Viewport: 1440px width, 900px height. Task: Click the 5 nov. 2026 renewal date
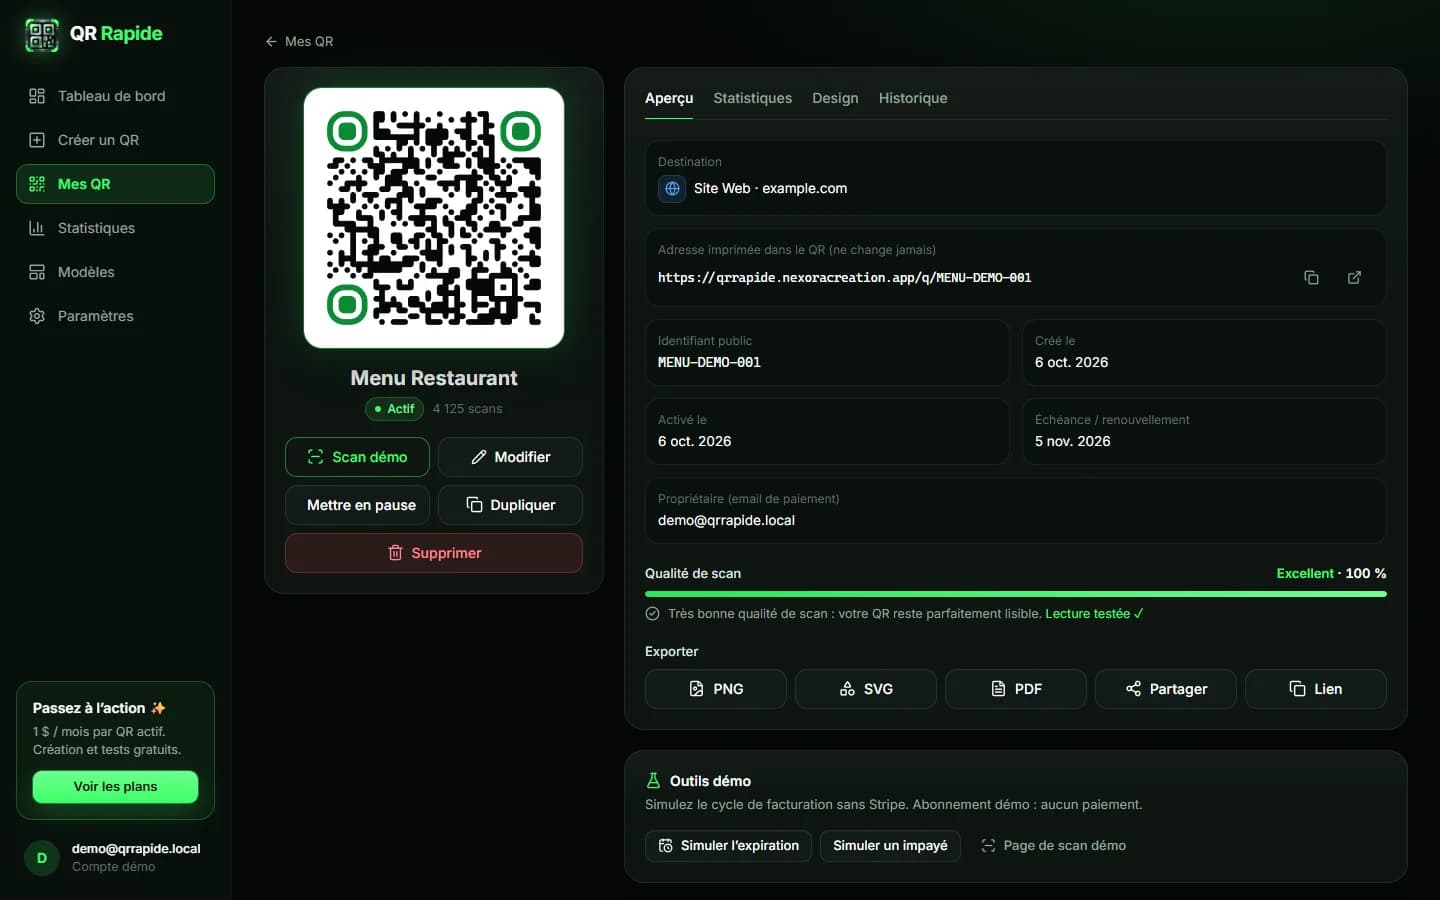(1072, 442)
